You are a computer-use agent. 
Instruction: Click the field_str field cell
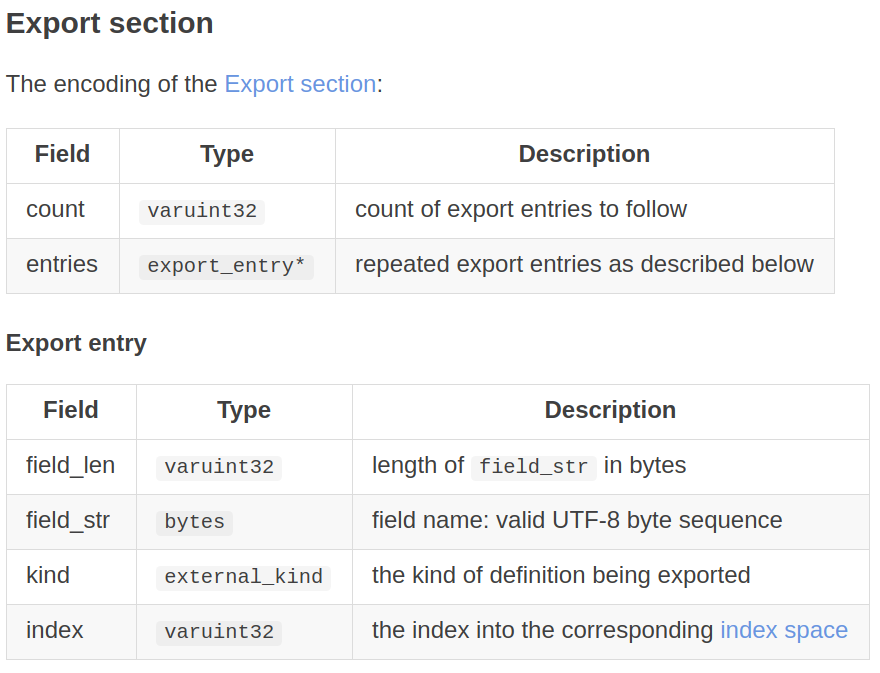68,520
